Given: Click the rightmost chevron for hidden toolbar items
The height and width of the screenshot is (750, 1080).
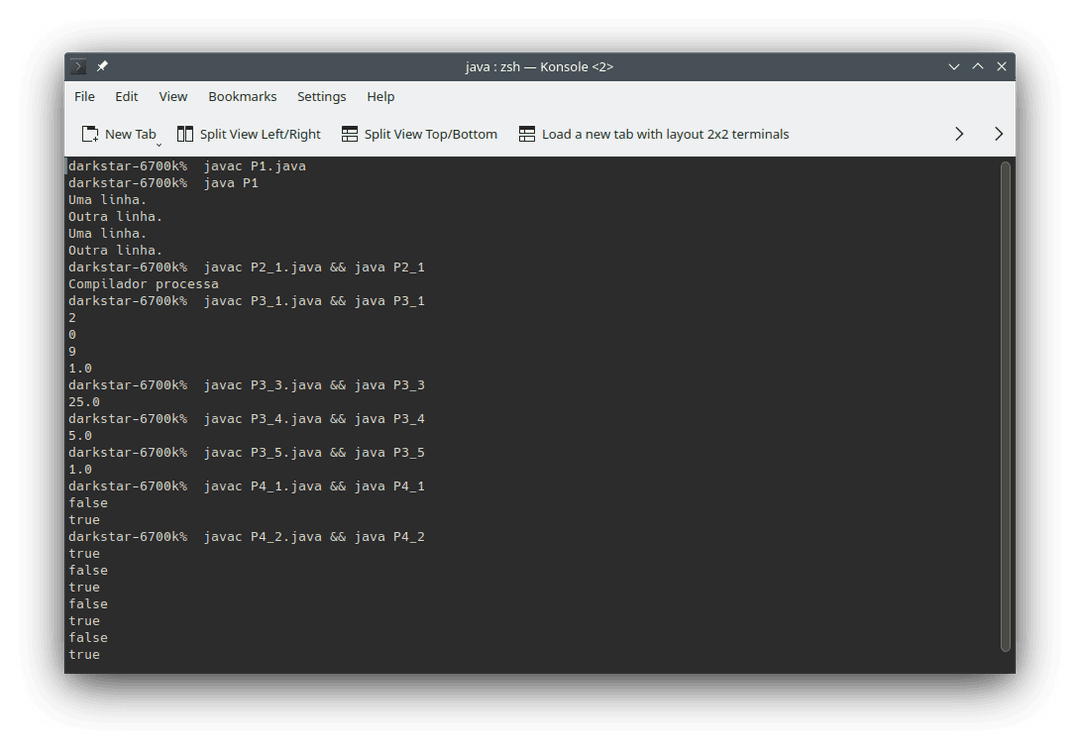Looking at the screenshot, I should click(997, 133).
